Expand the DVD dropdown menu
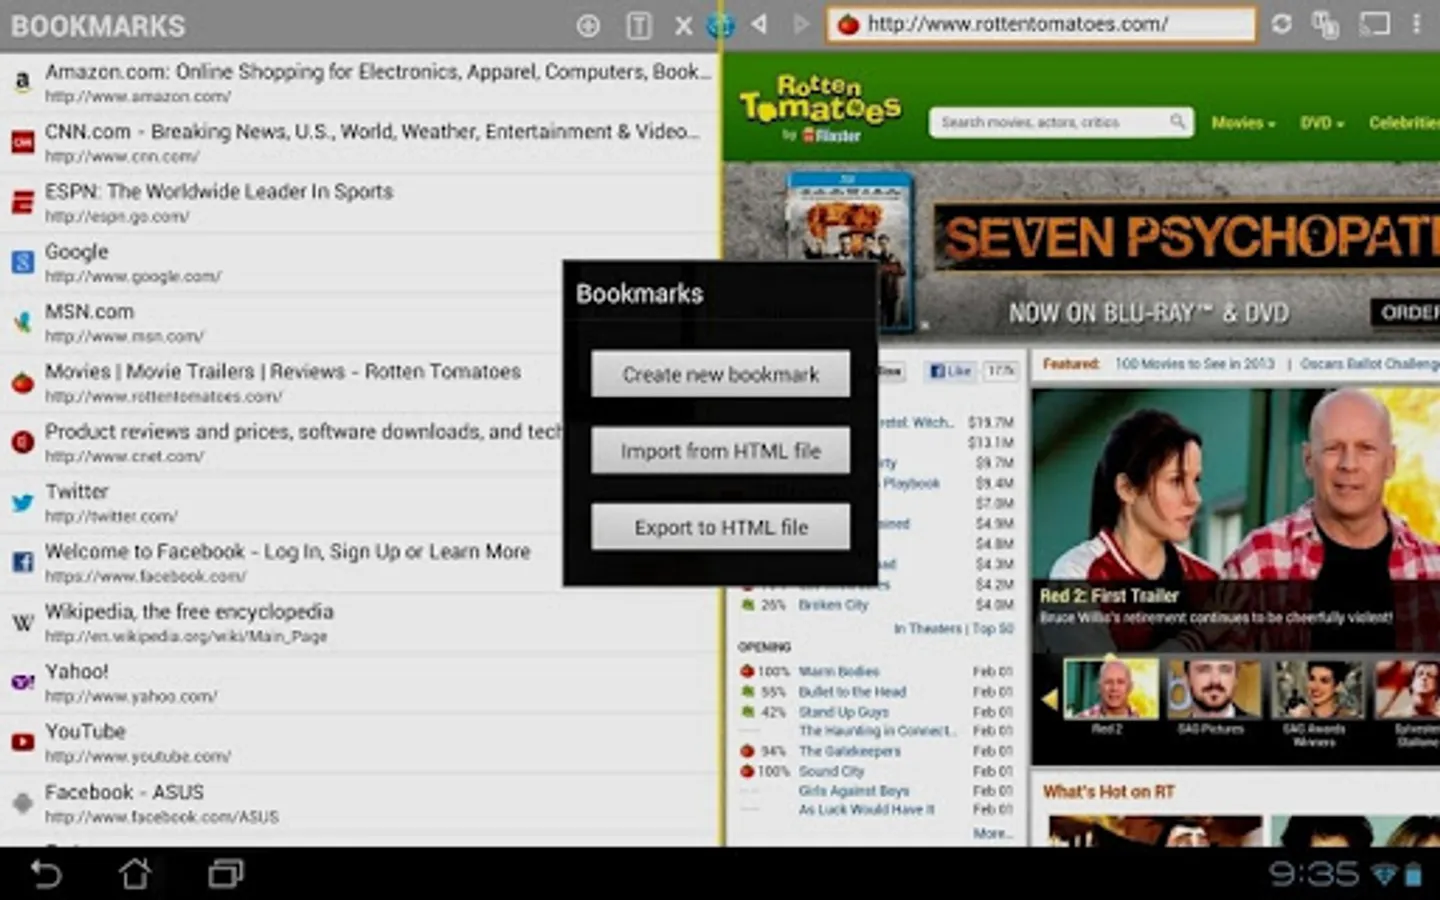Image resolution: width=1440 pixels, height=900 pixels. click(1321, 123)
